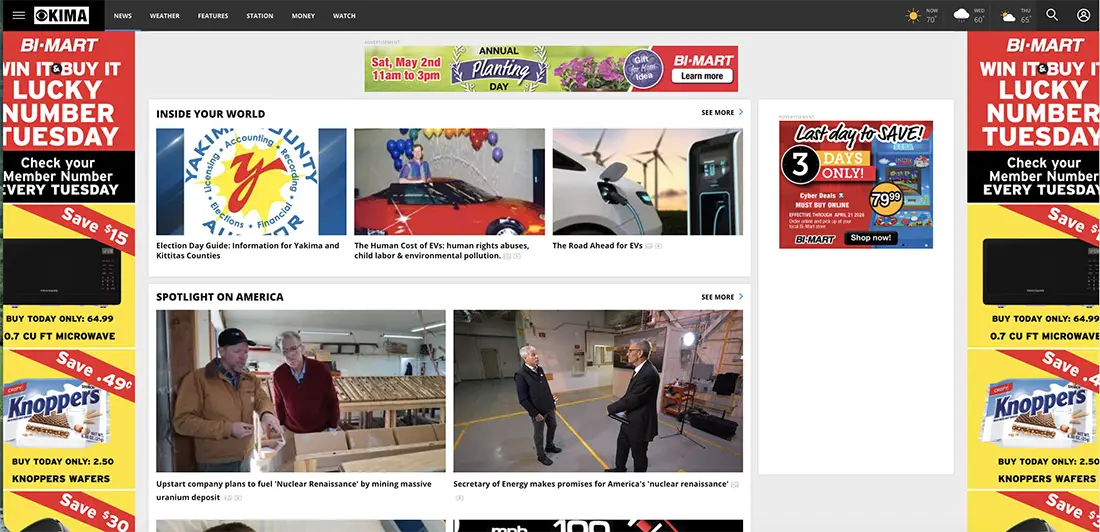Open Secretary of Energy 'nuclear renaissance' headline

pos(591,484)
